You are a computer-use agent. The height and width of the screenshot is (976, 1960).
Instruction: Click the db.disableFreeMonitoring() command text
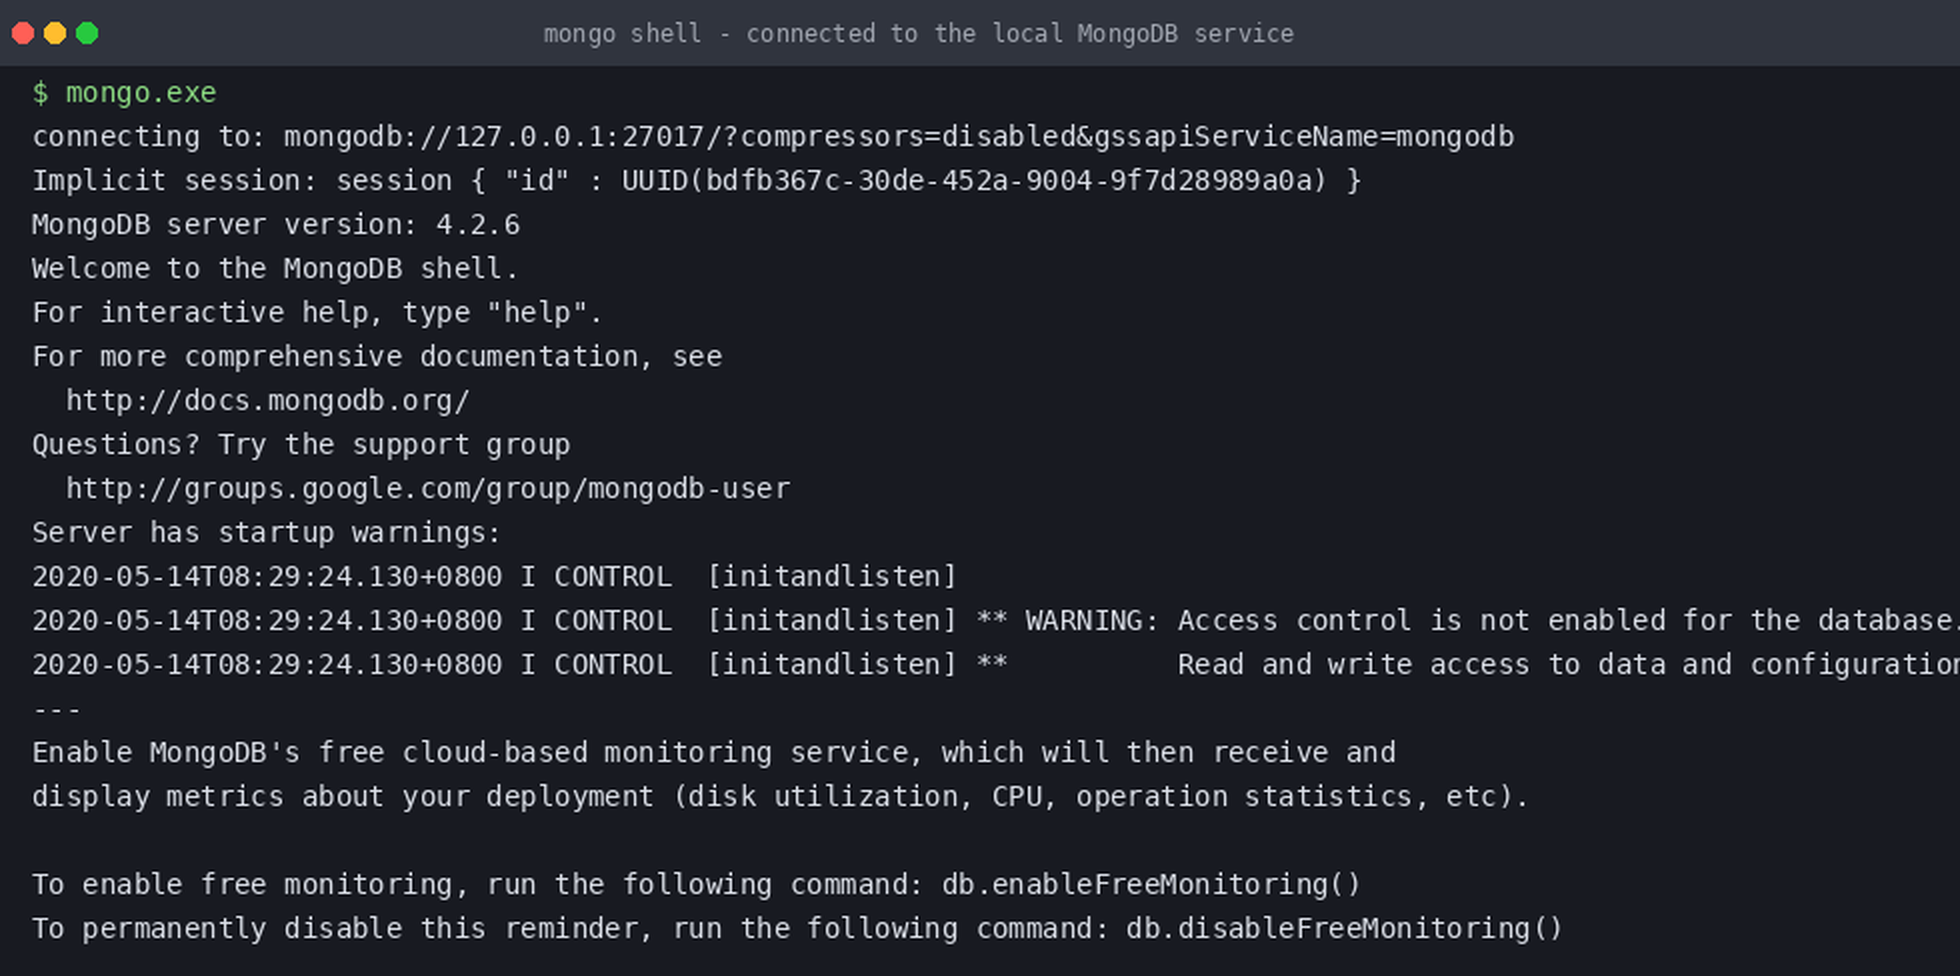(1344, 928)
